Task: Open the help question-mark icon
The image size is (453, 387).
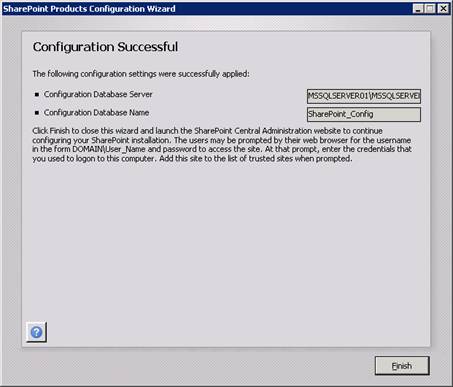Action: (x=36, y=332)
